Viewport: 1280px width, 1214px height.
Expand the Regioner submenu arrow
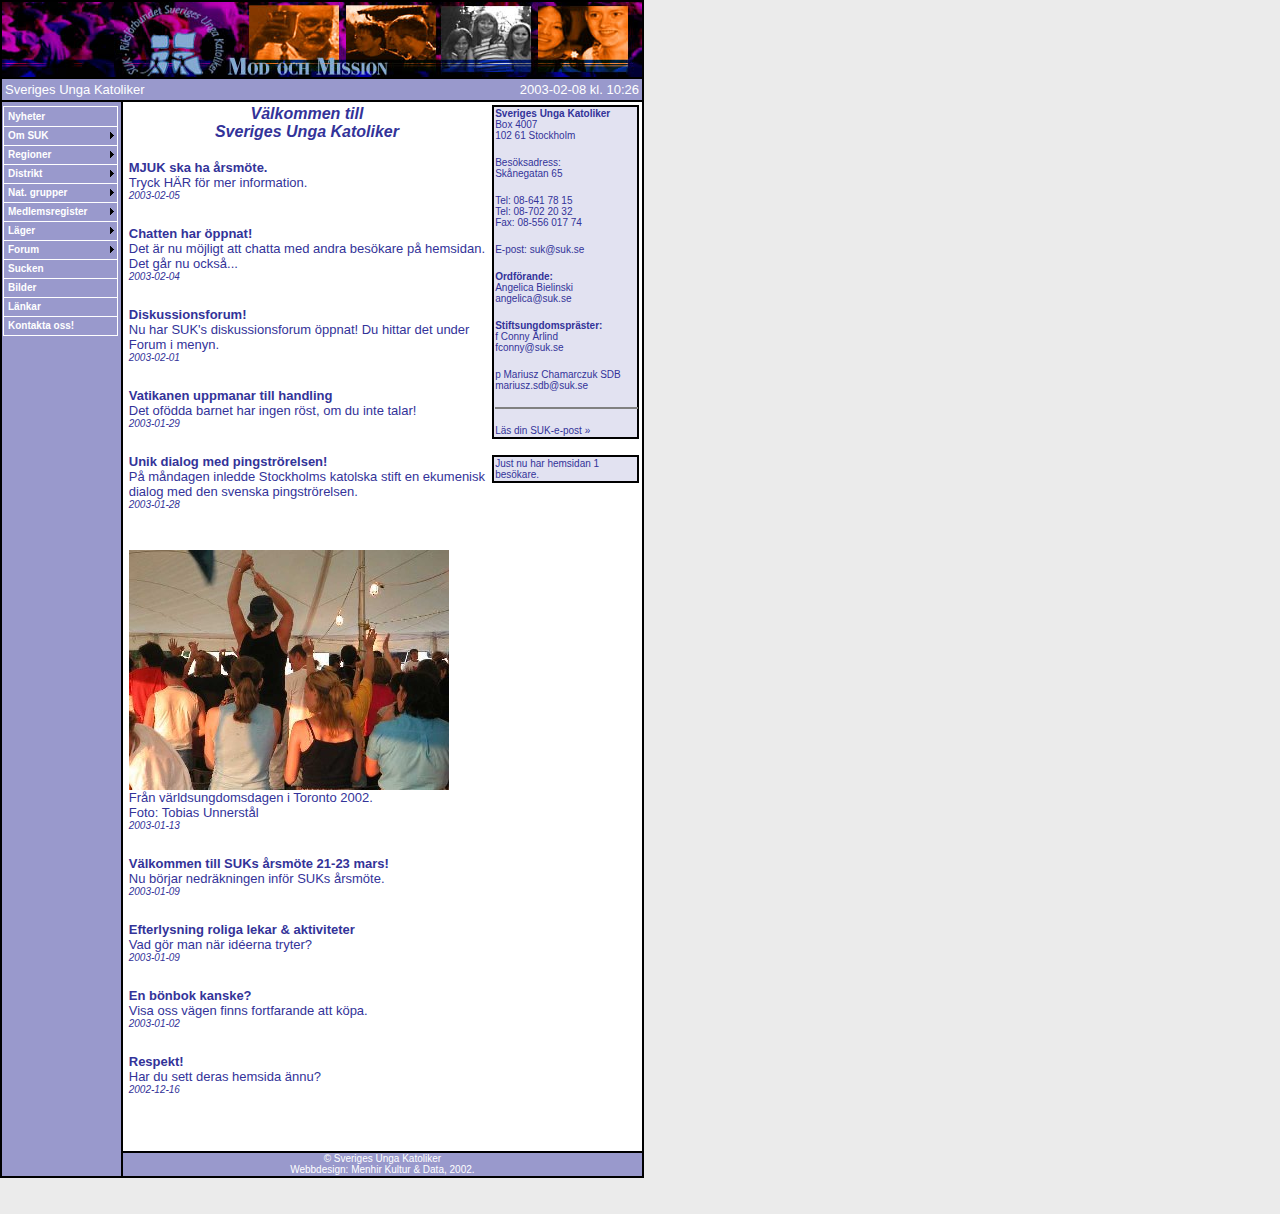[x=112, y=155]
